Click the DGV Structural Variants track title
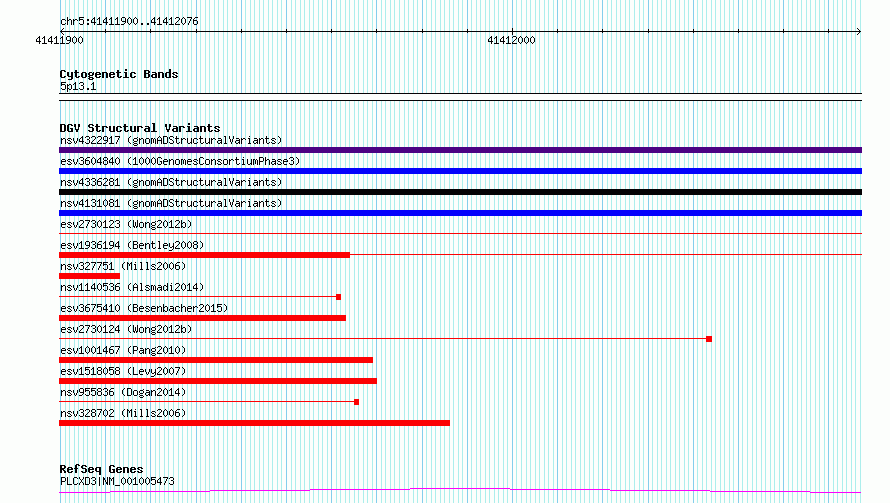This screenshot has width=890, height=503. click(140, 128)
